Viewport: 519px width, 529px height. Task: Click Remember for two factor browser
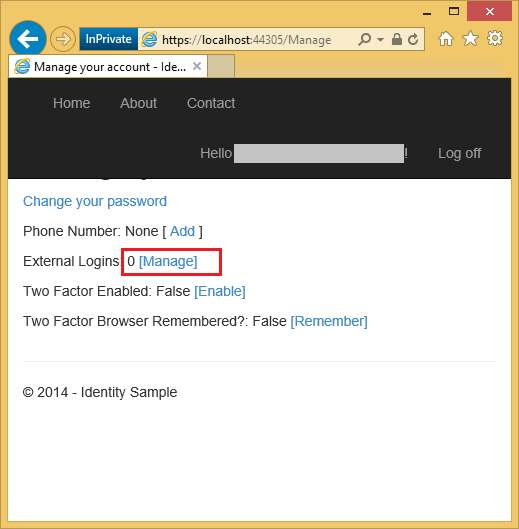pyautogui.click(x=329, y=322)
